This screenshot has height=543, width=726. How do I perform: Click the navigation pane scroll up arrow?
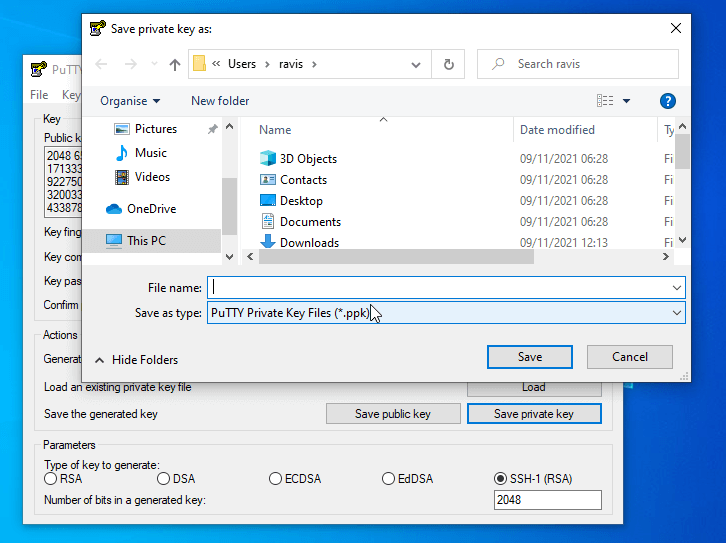click(x=230, y=126)
